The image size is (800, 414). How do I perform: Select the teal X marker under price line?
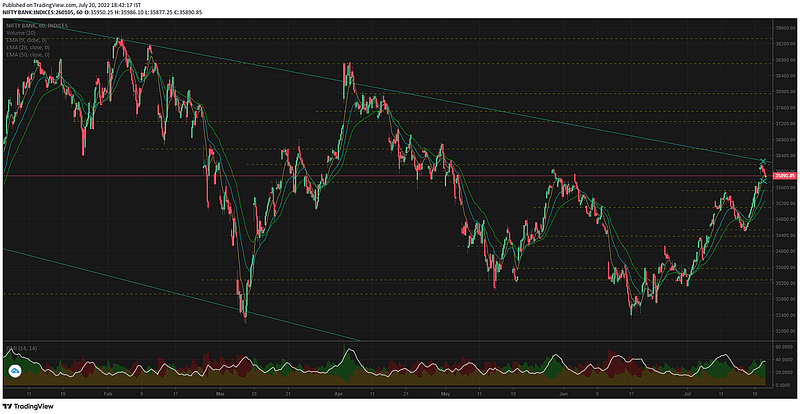click(764, 181)
